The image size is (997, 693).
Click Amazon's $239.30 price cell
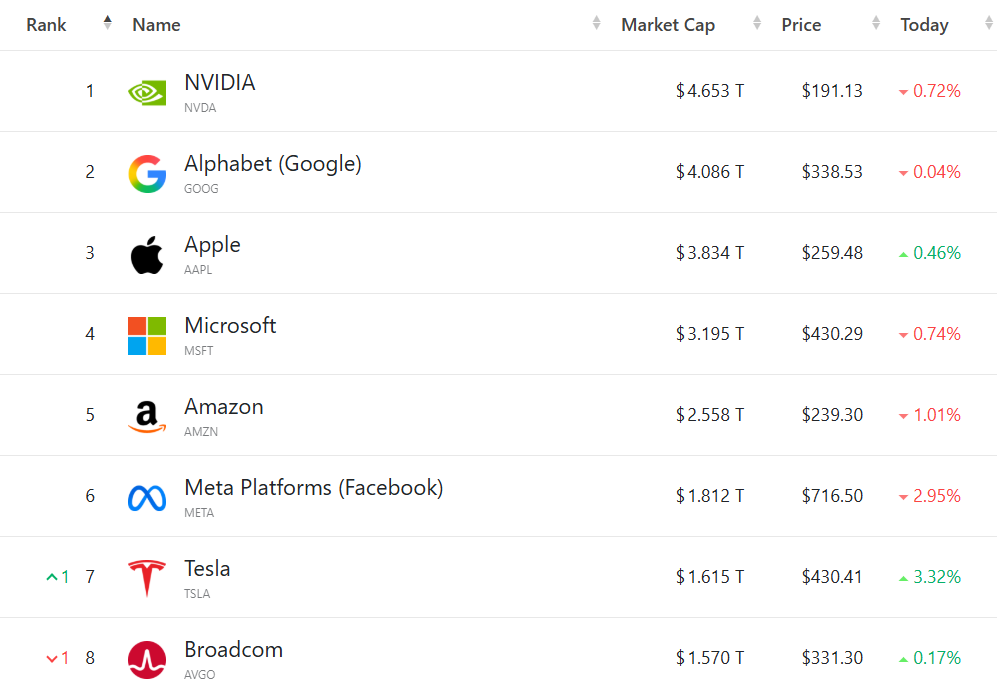832,416
